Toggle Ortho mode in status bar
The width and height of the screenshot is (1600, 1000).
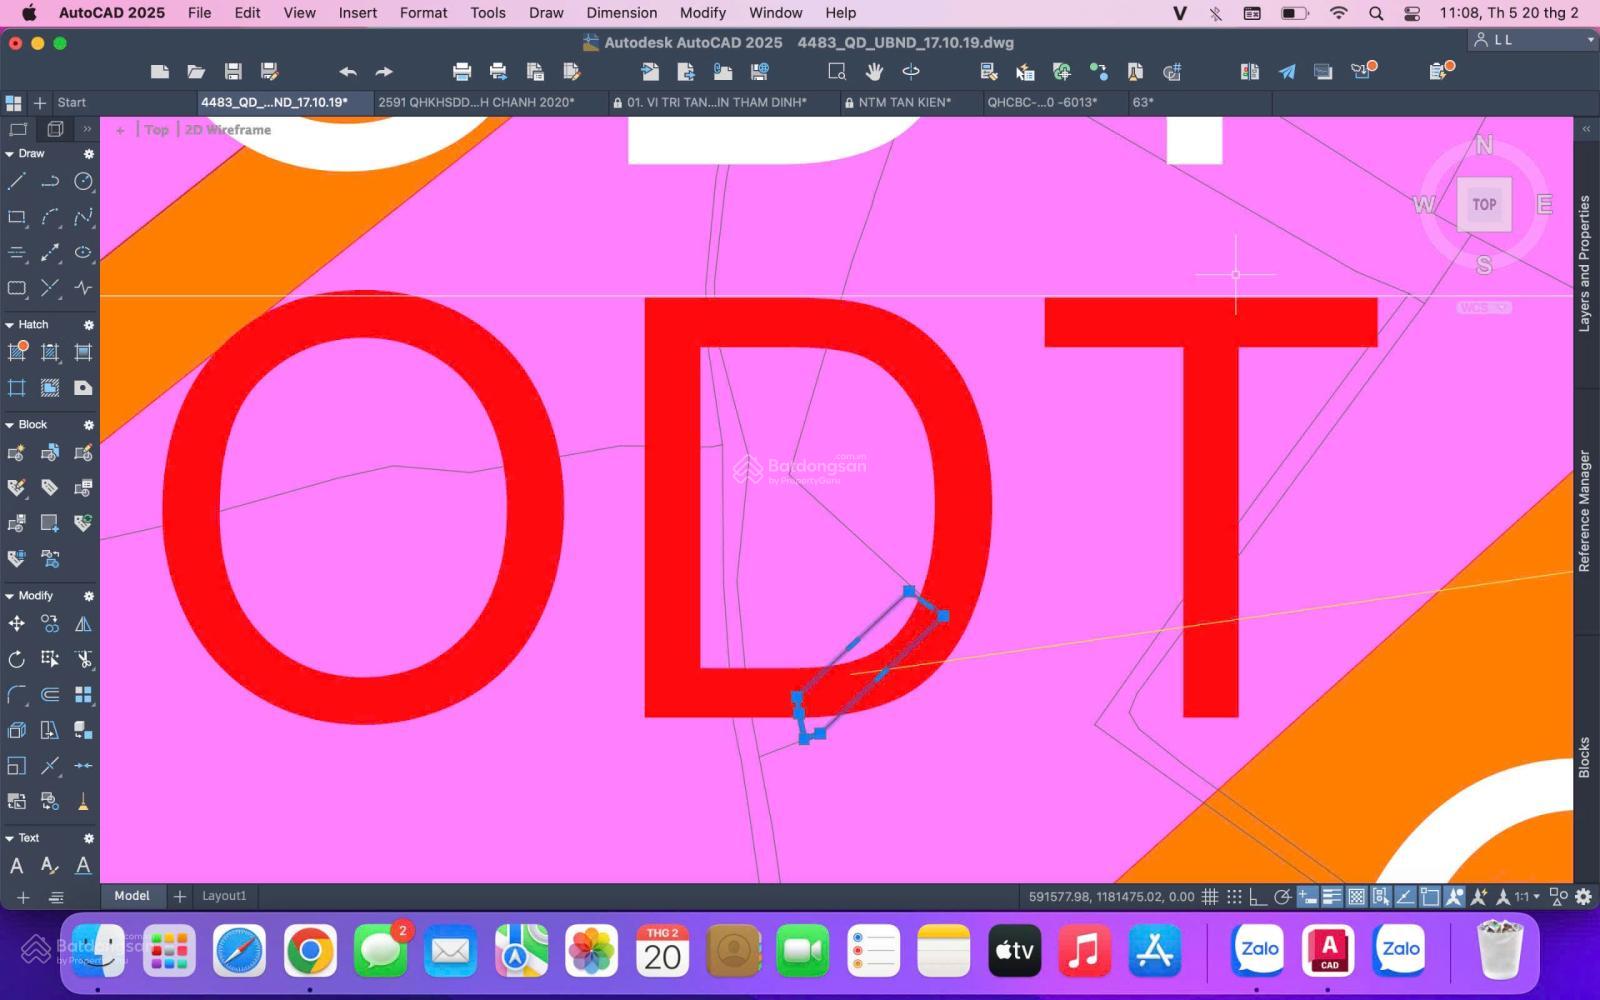(1258, 897)
